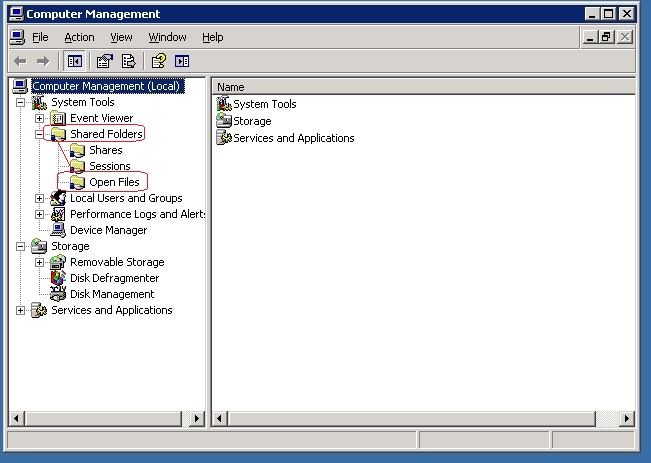Select Storage in the right pane list
This screenshot has height=463, width=651.
pyautogui.click(x=251, y=121)
